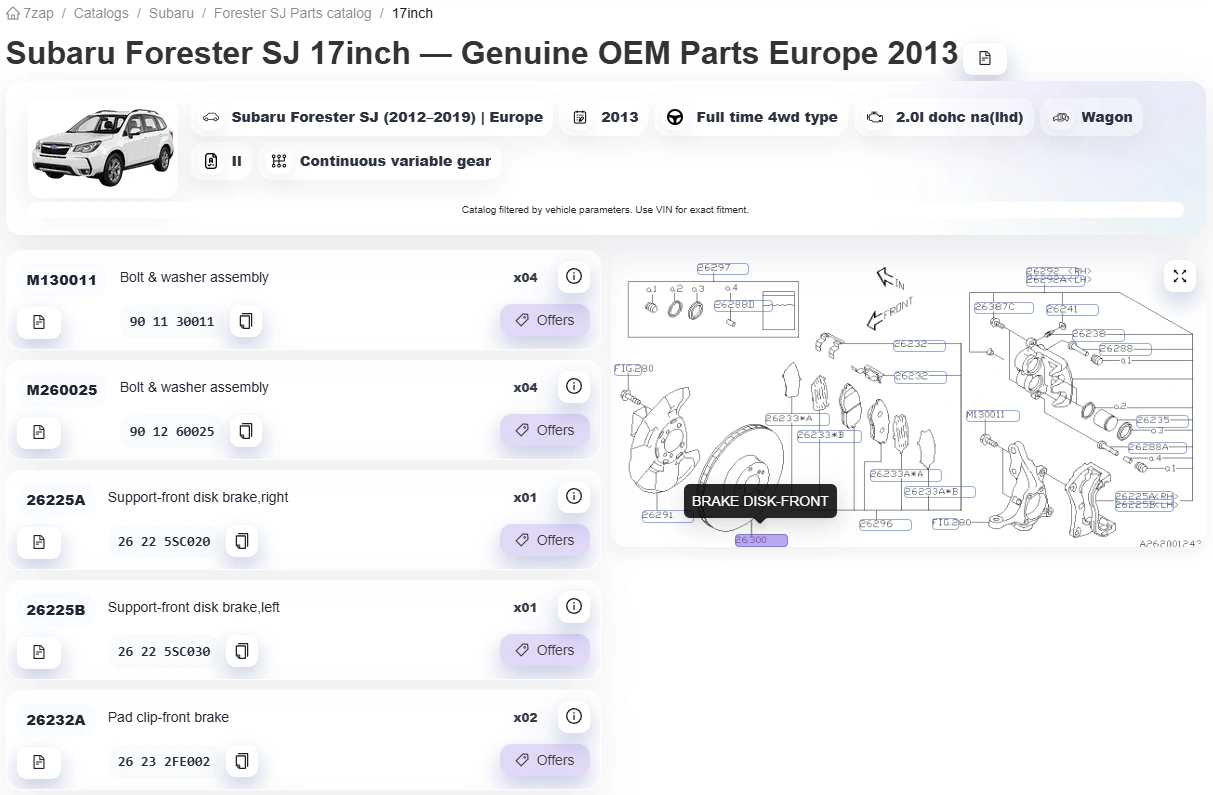Click the document icon beside page title
The image size is (1213, 795).
tap(985, 58)
